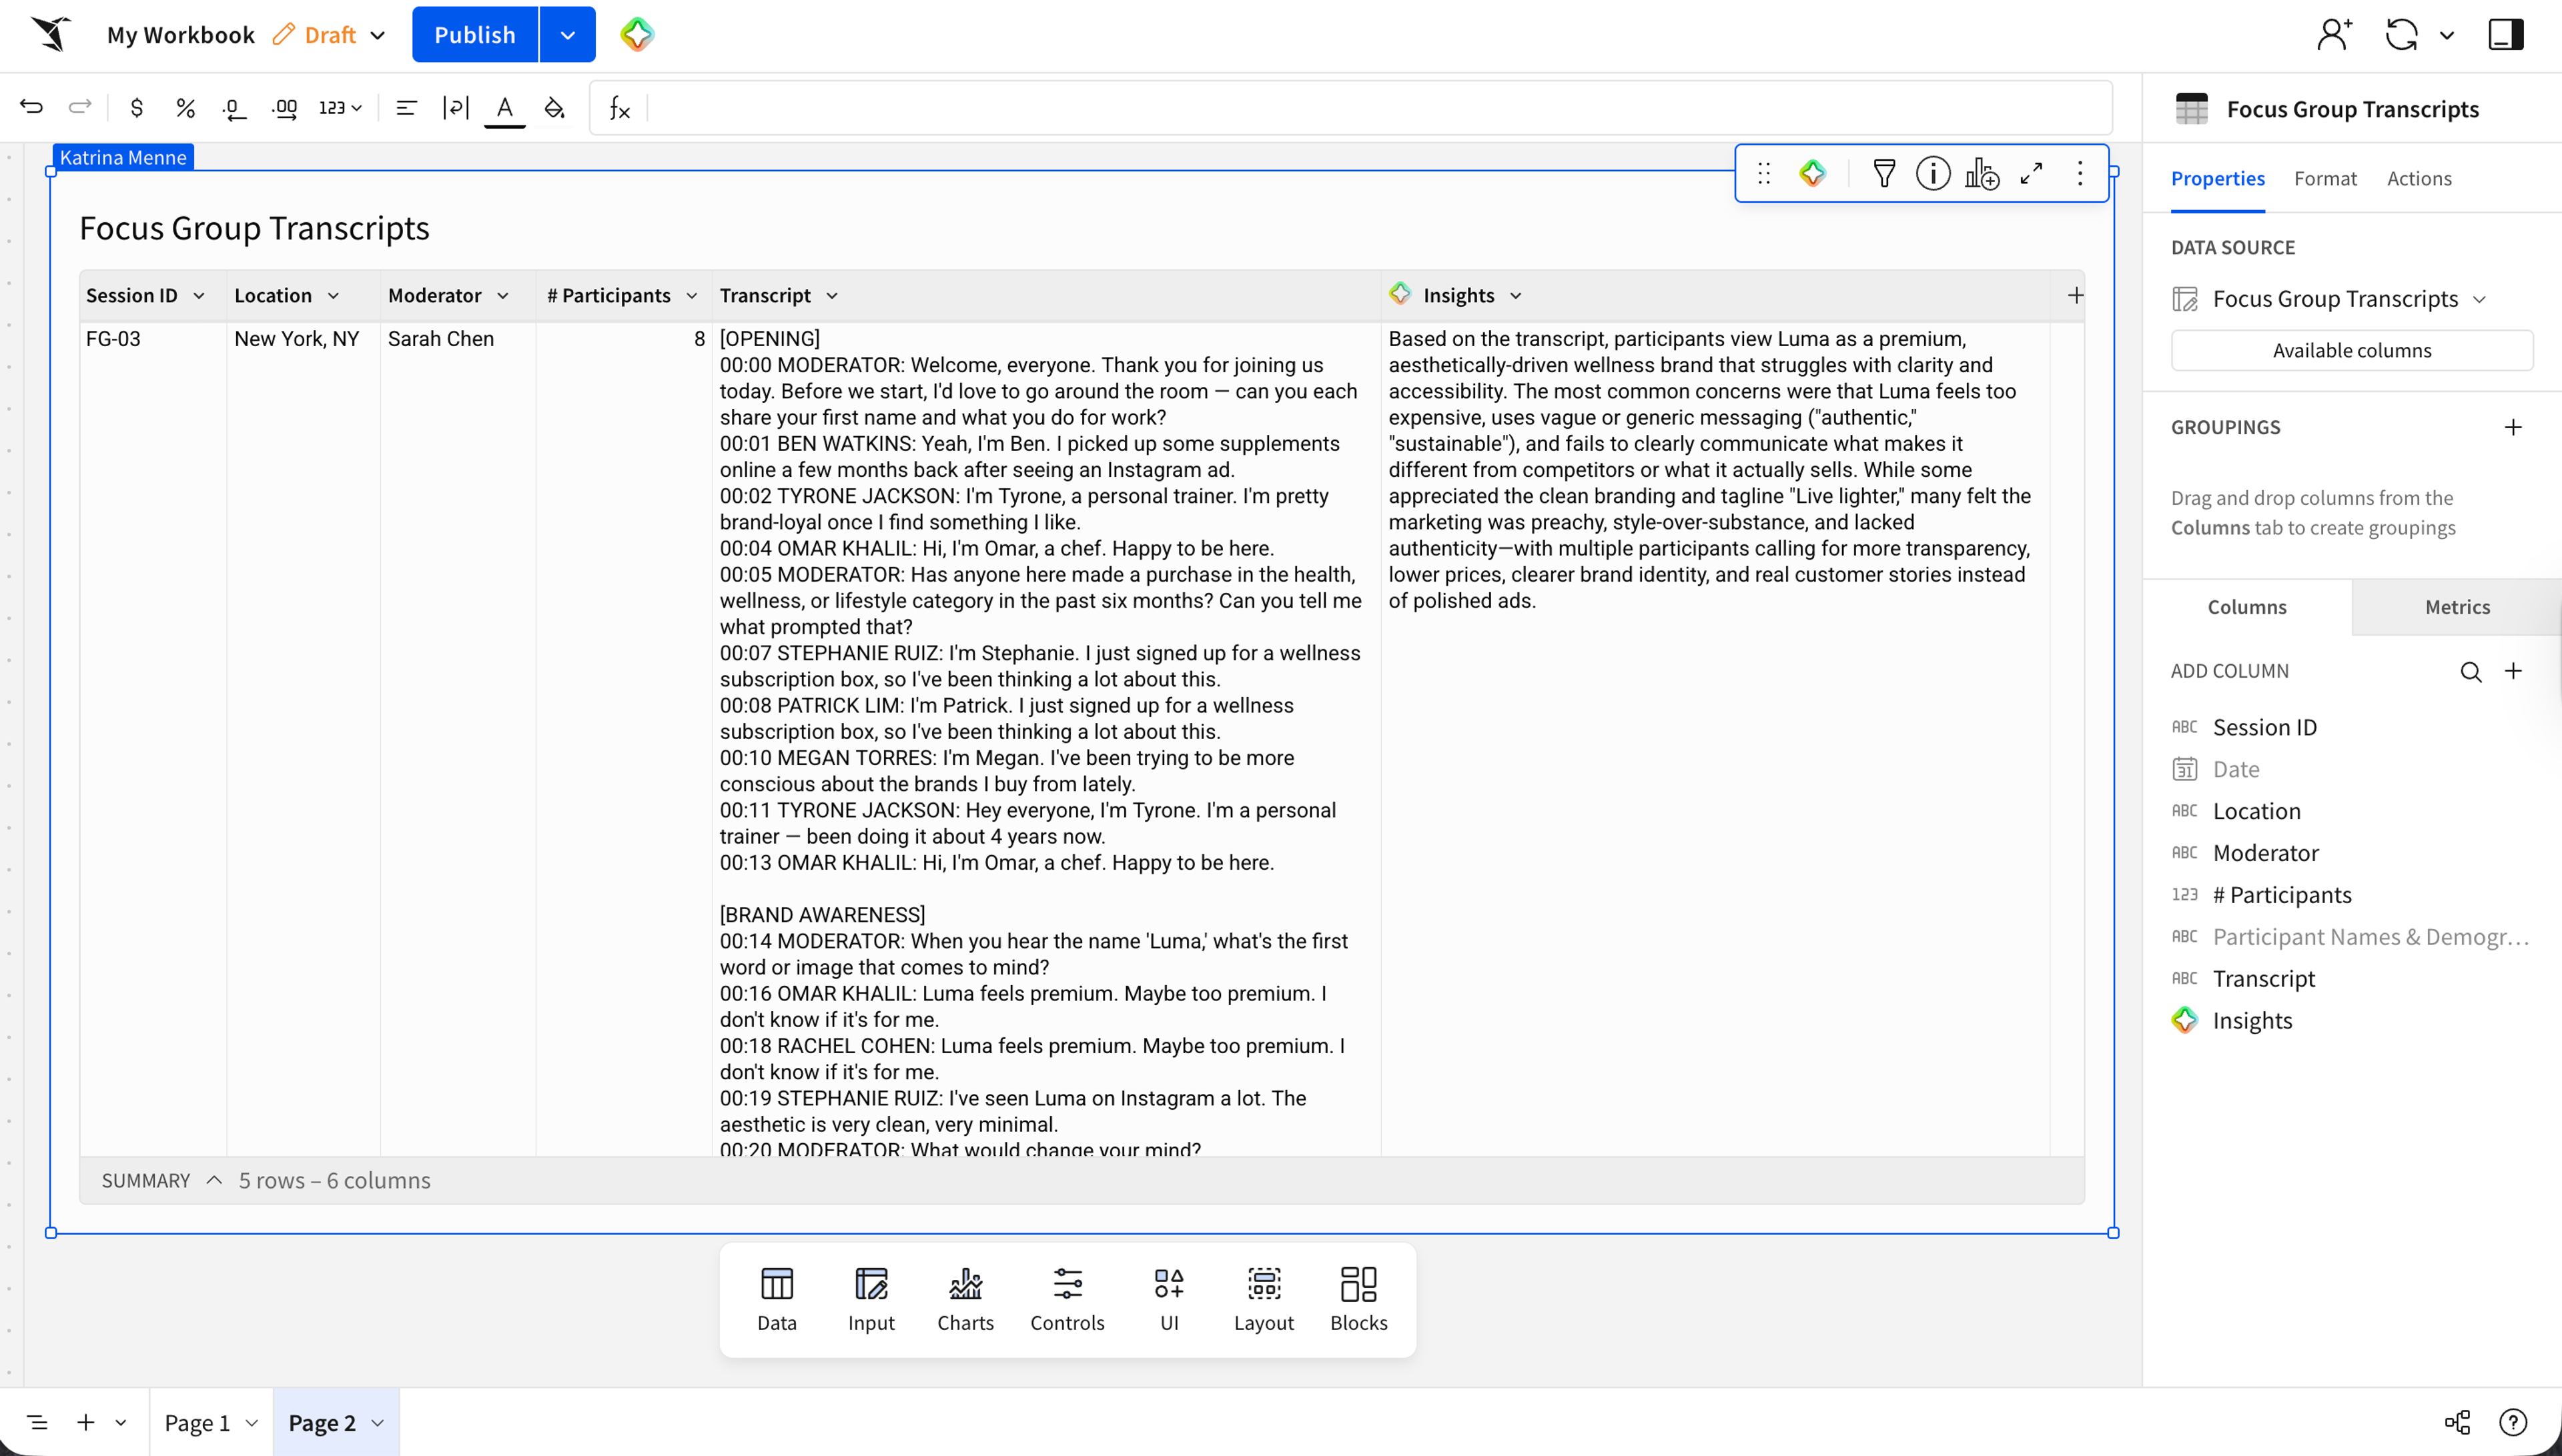Screen dimensions: 2562x1456
Task: Open the Input elements menu
Action: tap(871, 1299)
